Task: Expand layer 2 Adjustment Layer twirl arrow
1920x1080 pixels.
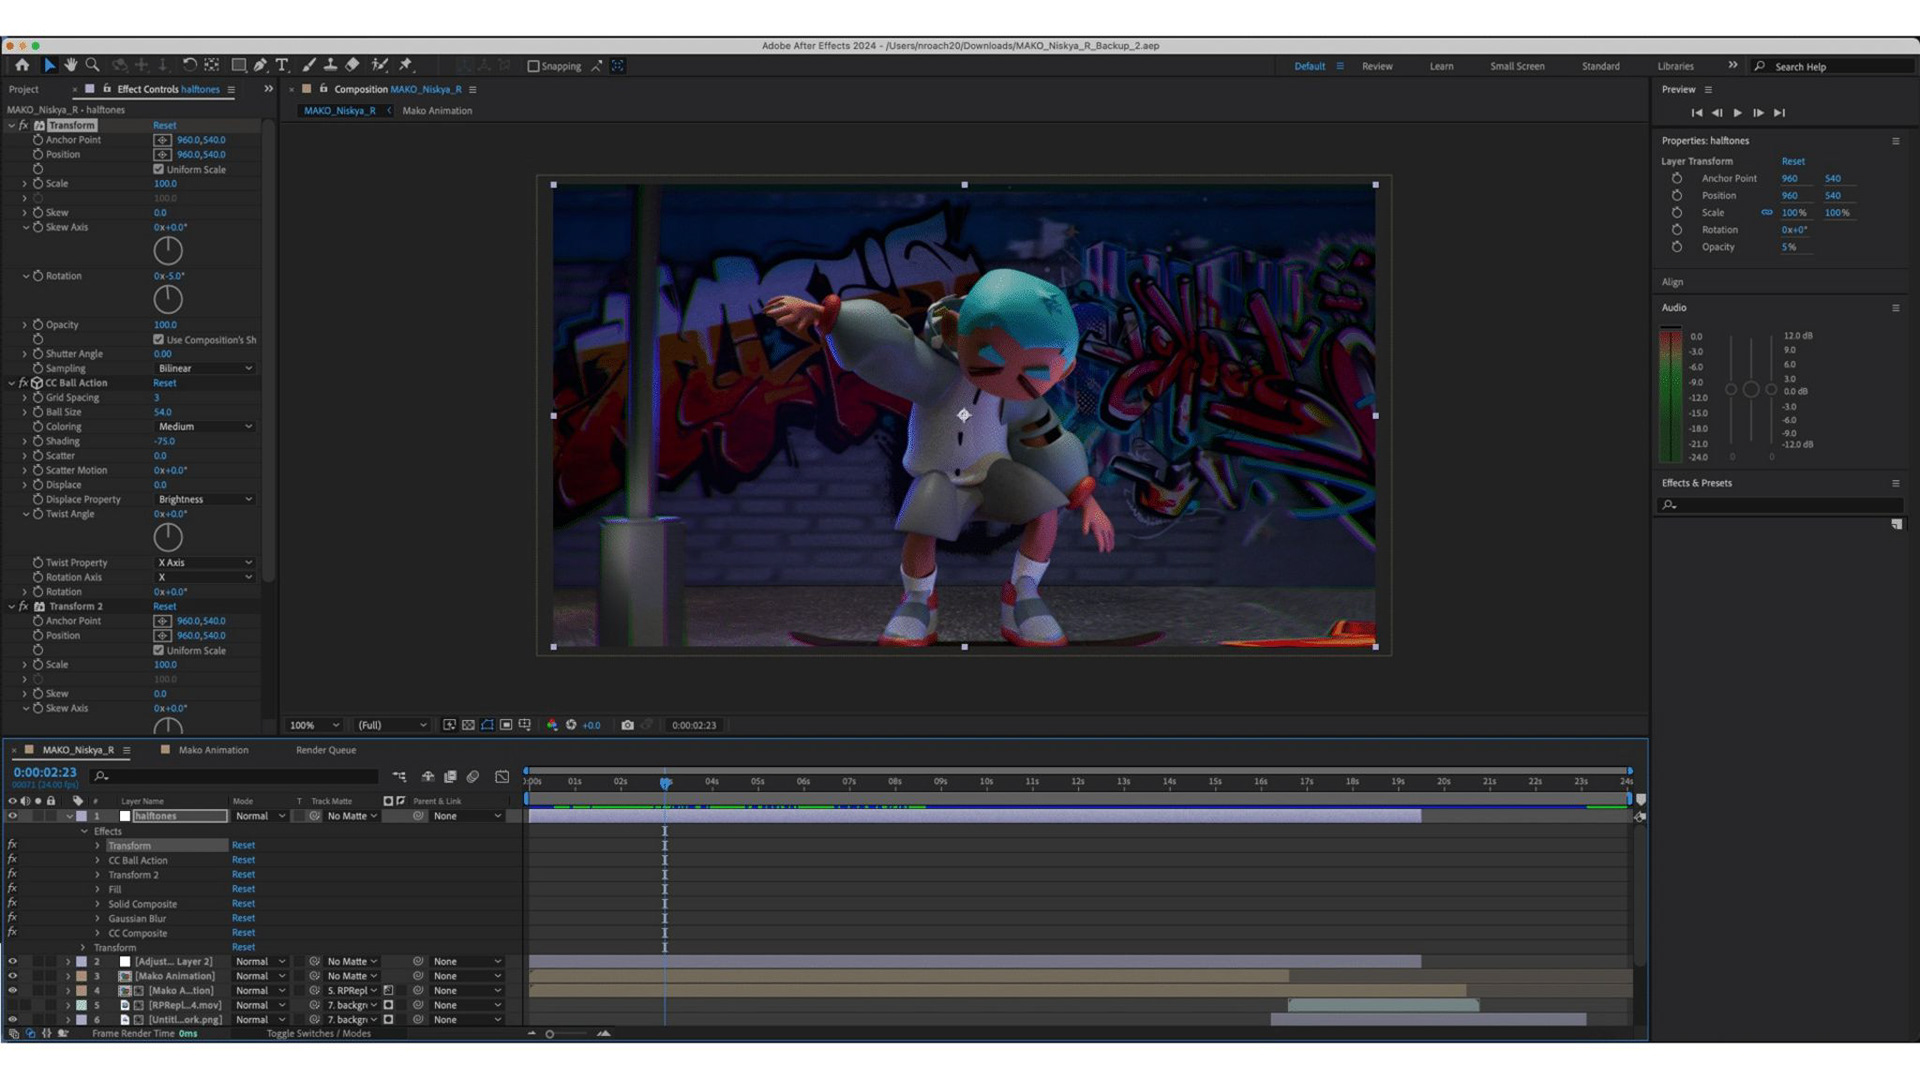Action: tap(68, 962)
